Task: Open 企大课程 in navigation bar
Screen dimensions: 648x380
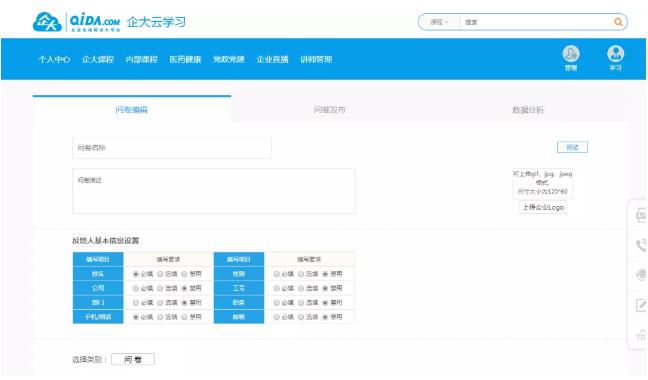Action: [98, 59]
